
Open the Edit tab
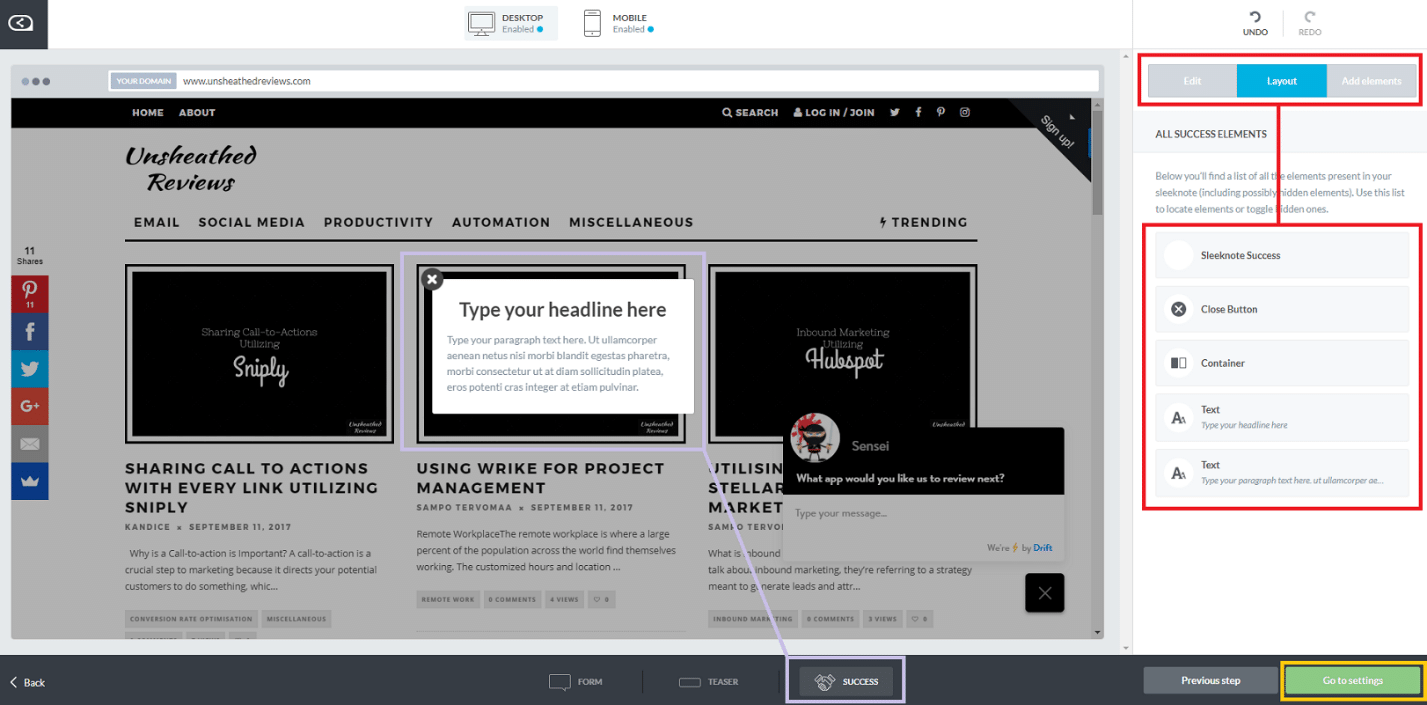click(1192, 81)
